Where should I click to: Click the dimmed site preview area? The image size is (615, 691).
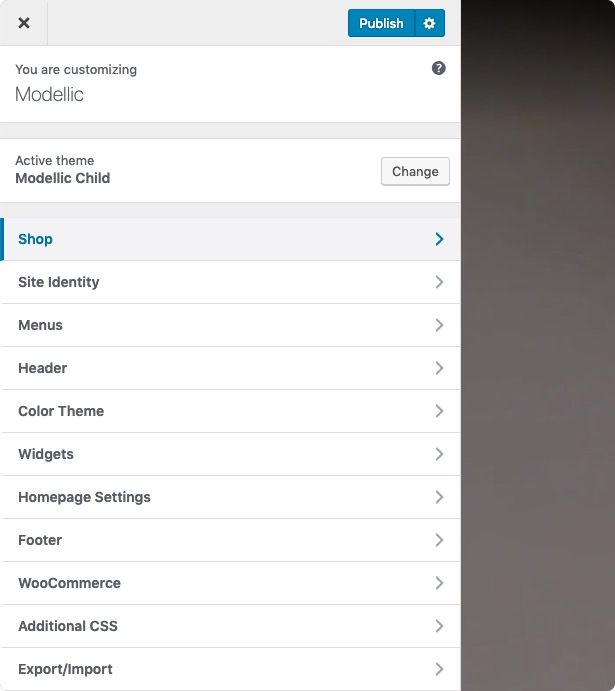click(x=538, y=346)
